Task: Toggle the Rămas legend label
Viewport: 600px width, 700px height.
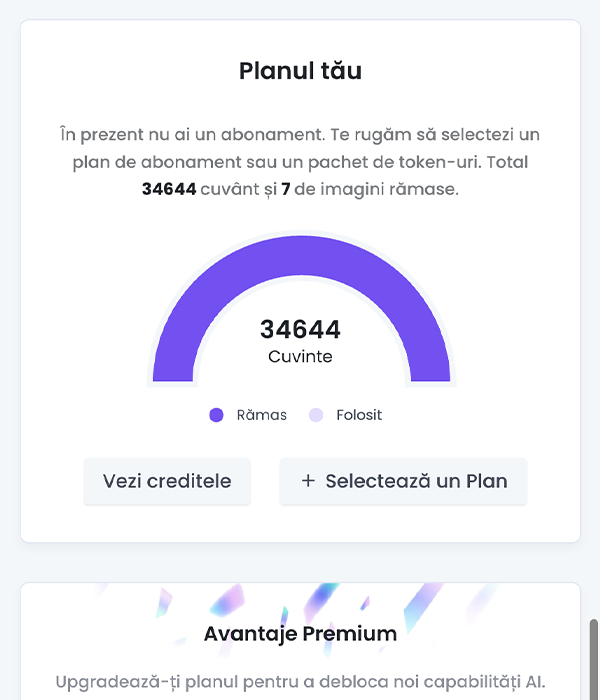Action: pos(261,415)
